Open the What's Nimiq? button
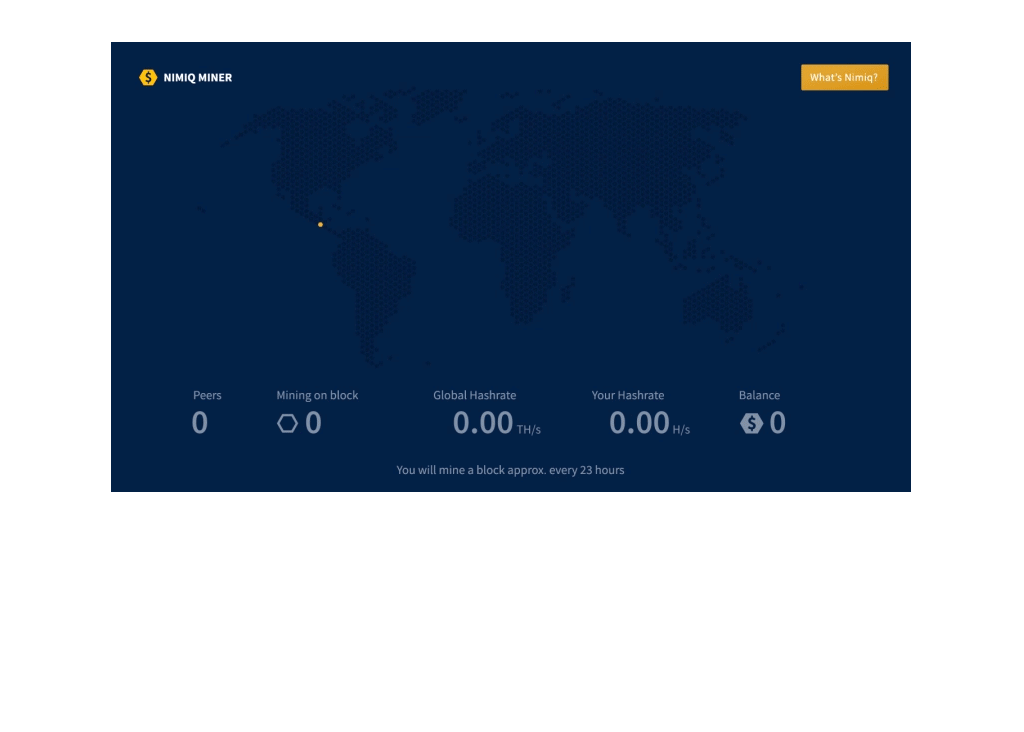 click(844, 78)
